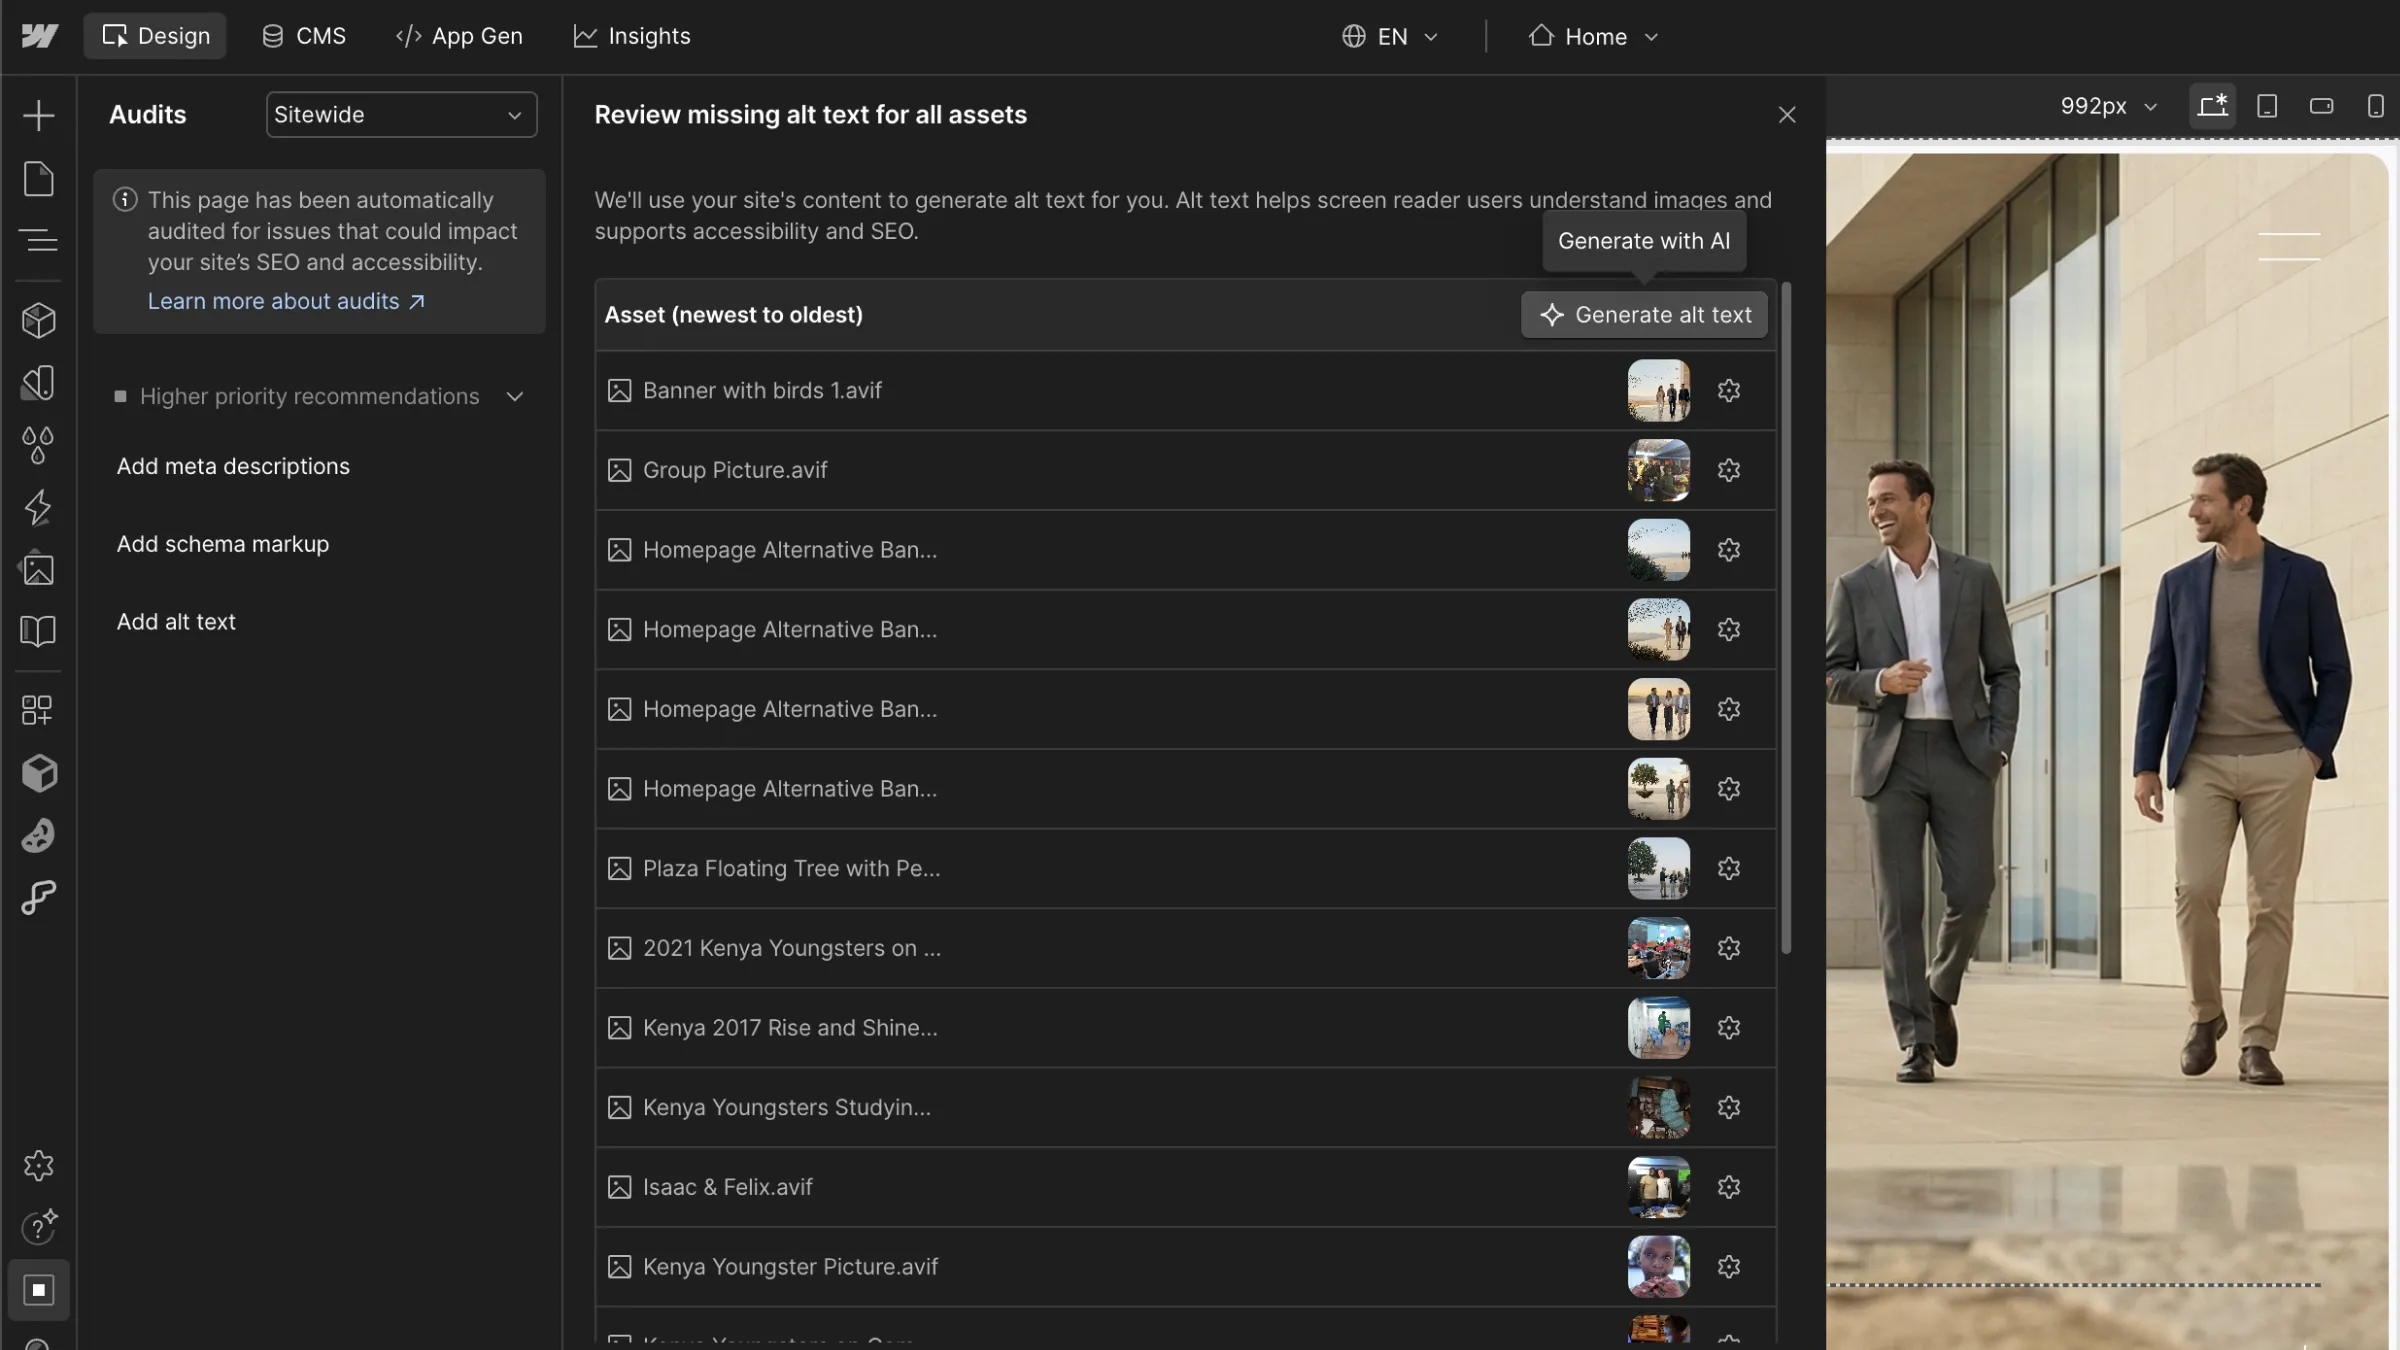Open the Interactions lightning bolt icon
The height and width of the screenshot is (1350, 2400).
click(x=38, y=507)
